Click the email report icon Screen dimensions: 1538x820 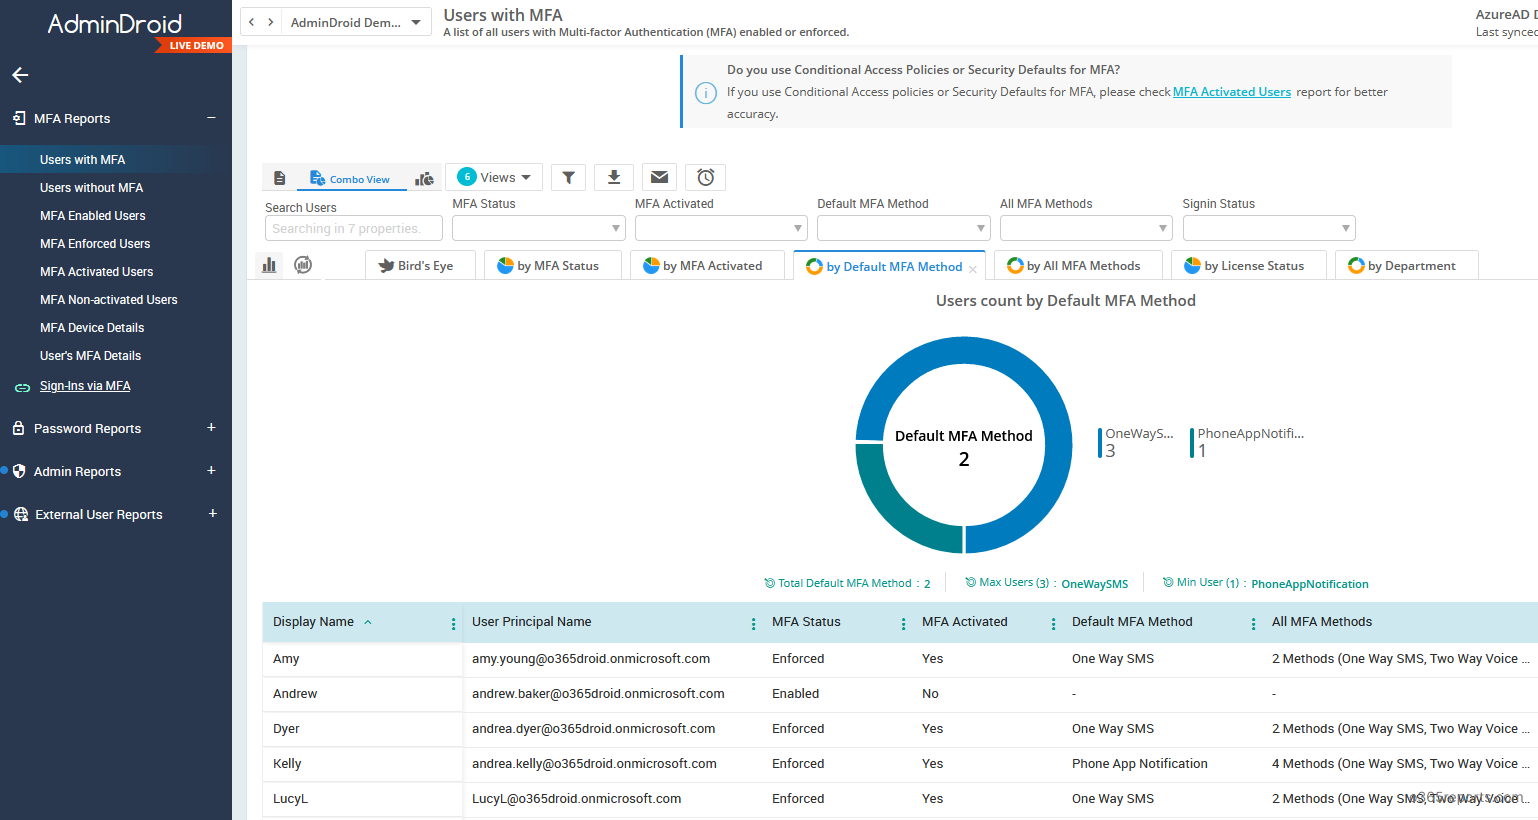tap(659, 177)
